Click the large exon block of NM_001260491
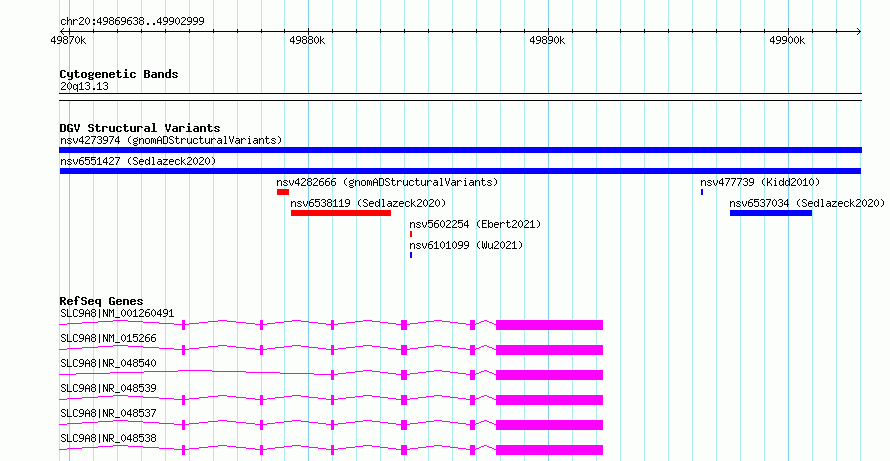 [x=549, y=325]
